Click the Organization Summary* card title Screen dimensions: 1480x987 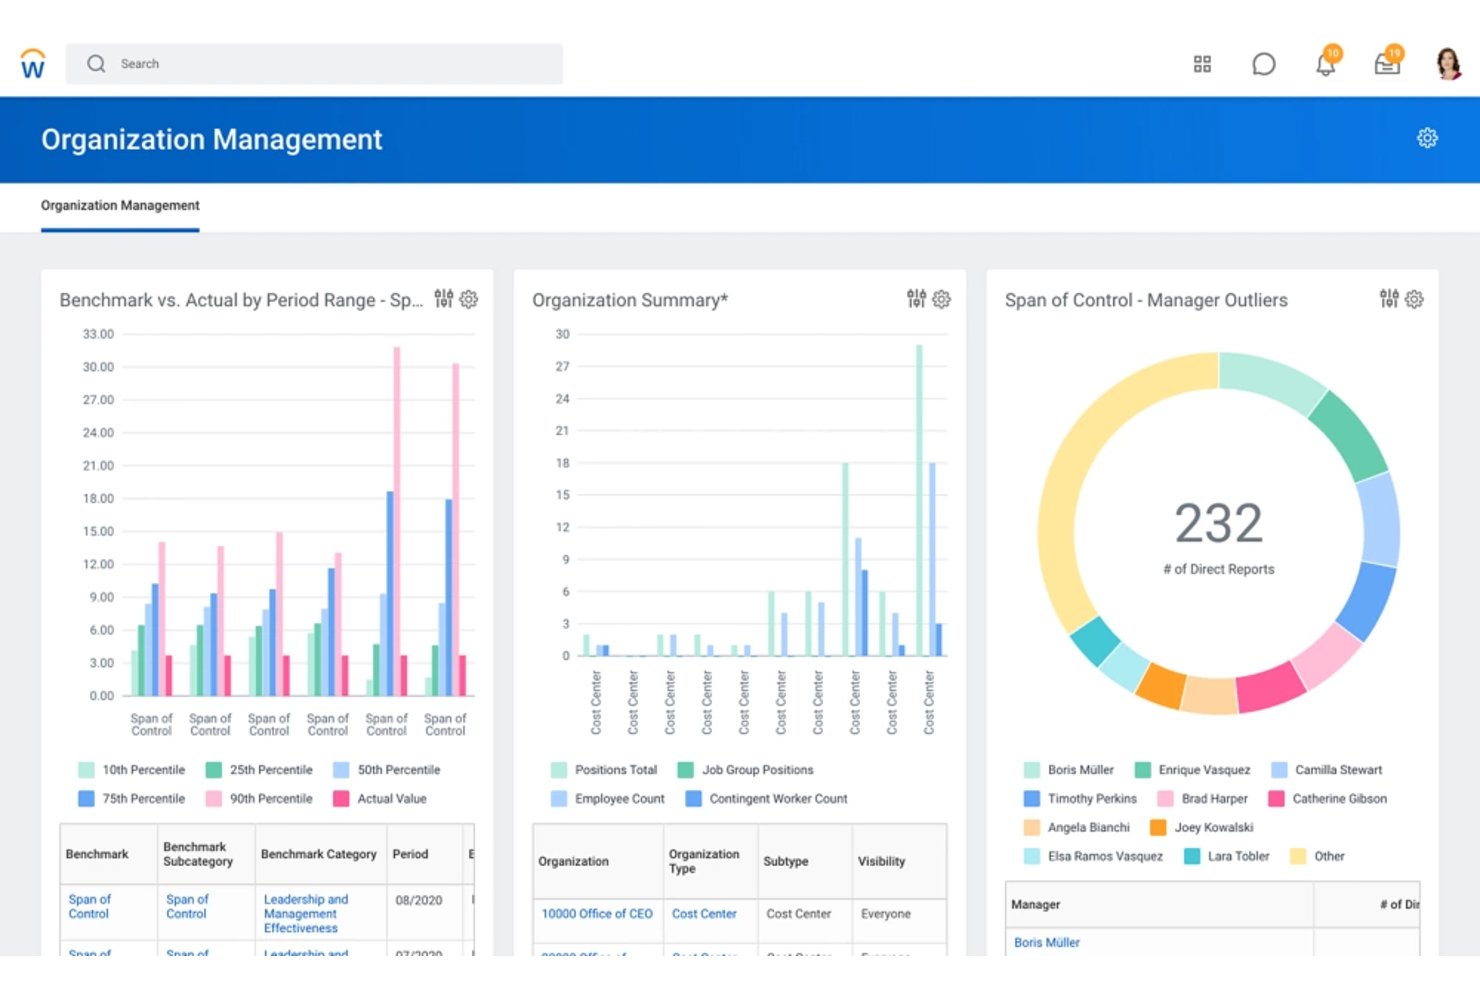pos(630,300)
